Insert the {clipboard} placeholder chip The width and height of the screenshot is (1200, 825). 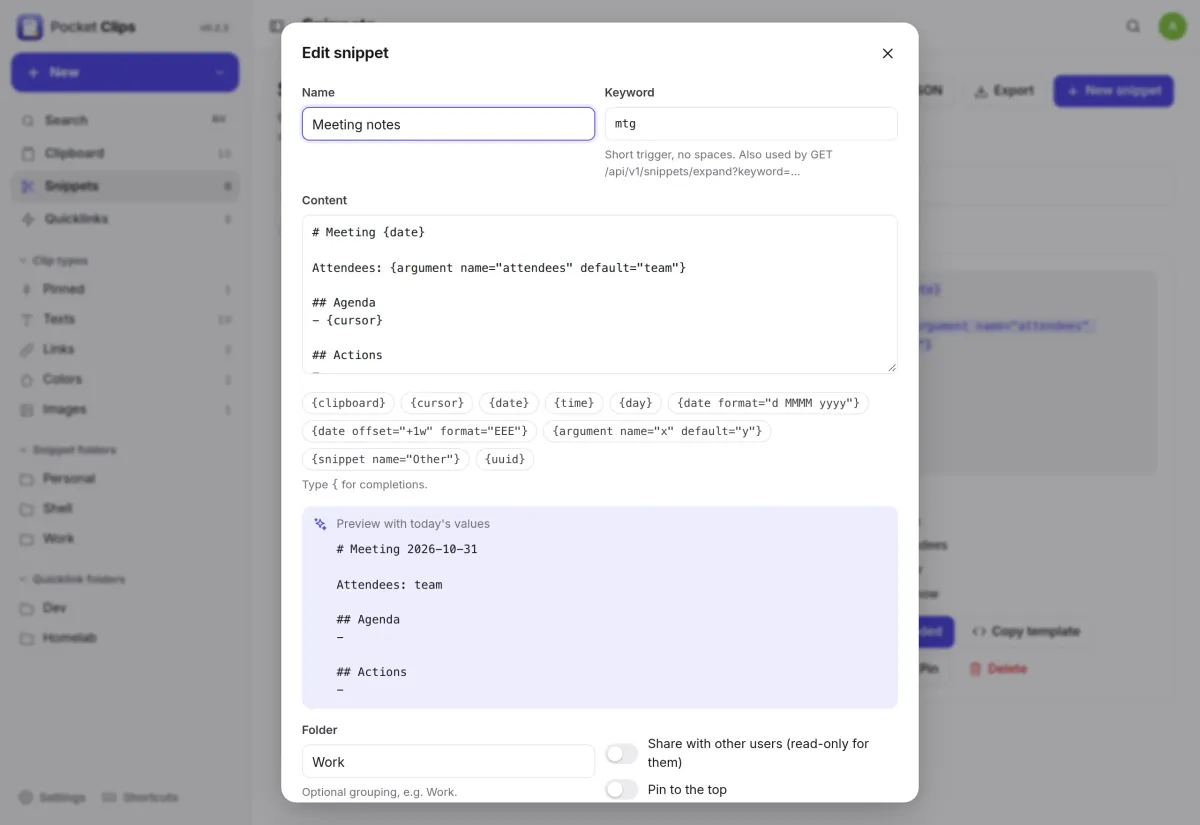(x=348, y=403)
